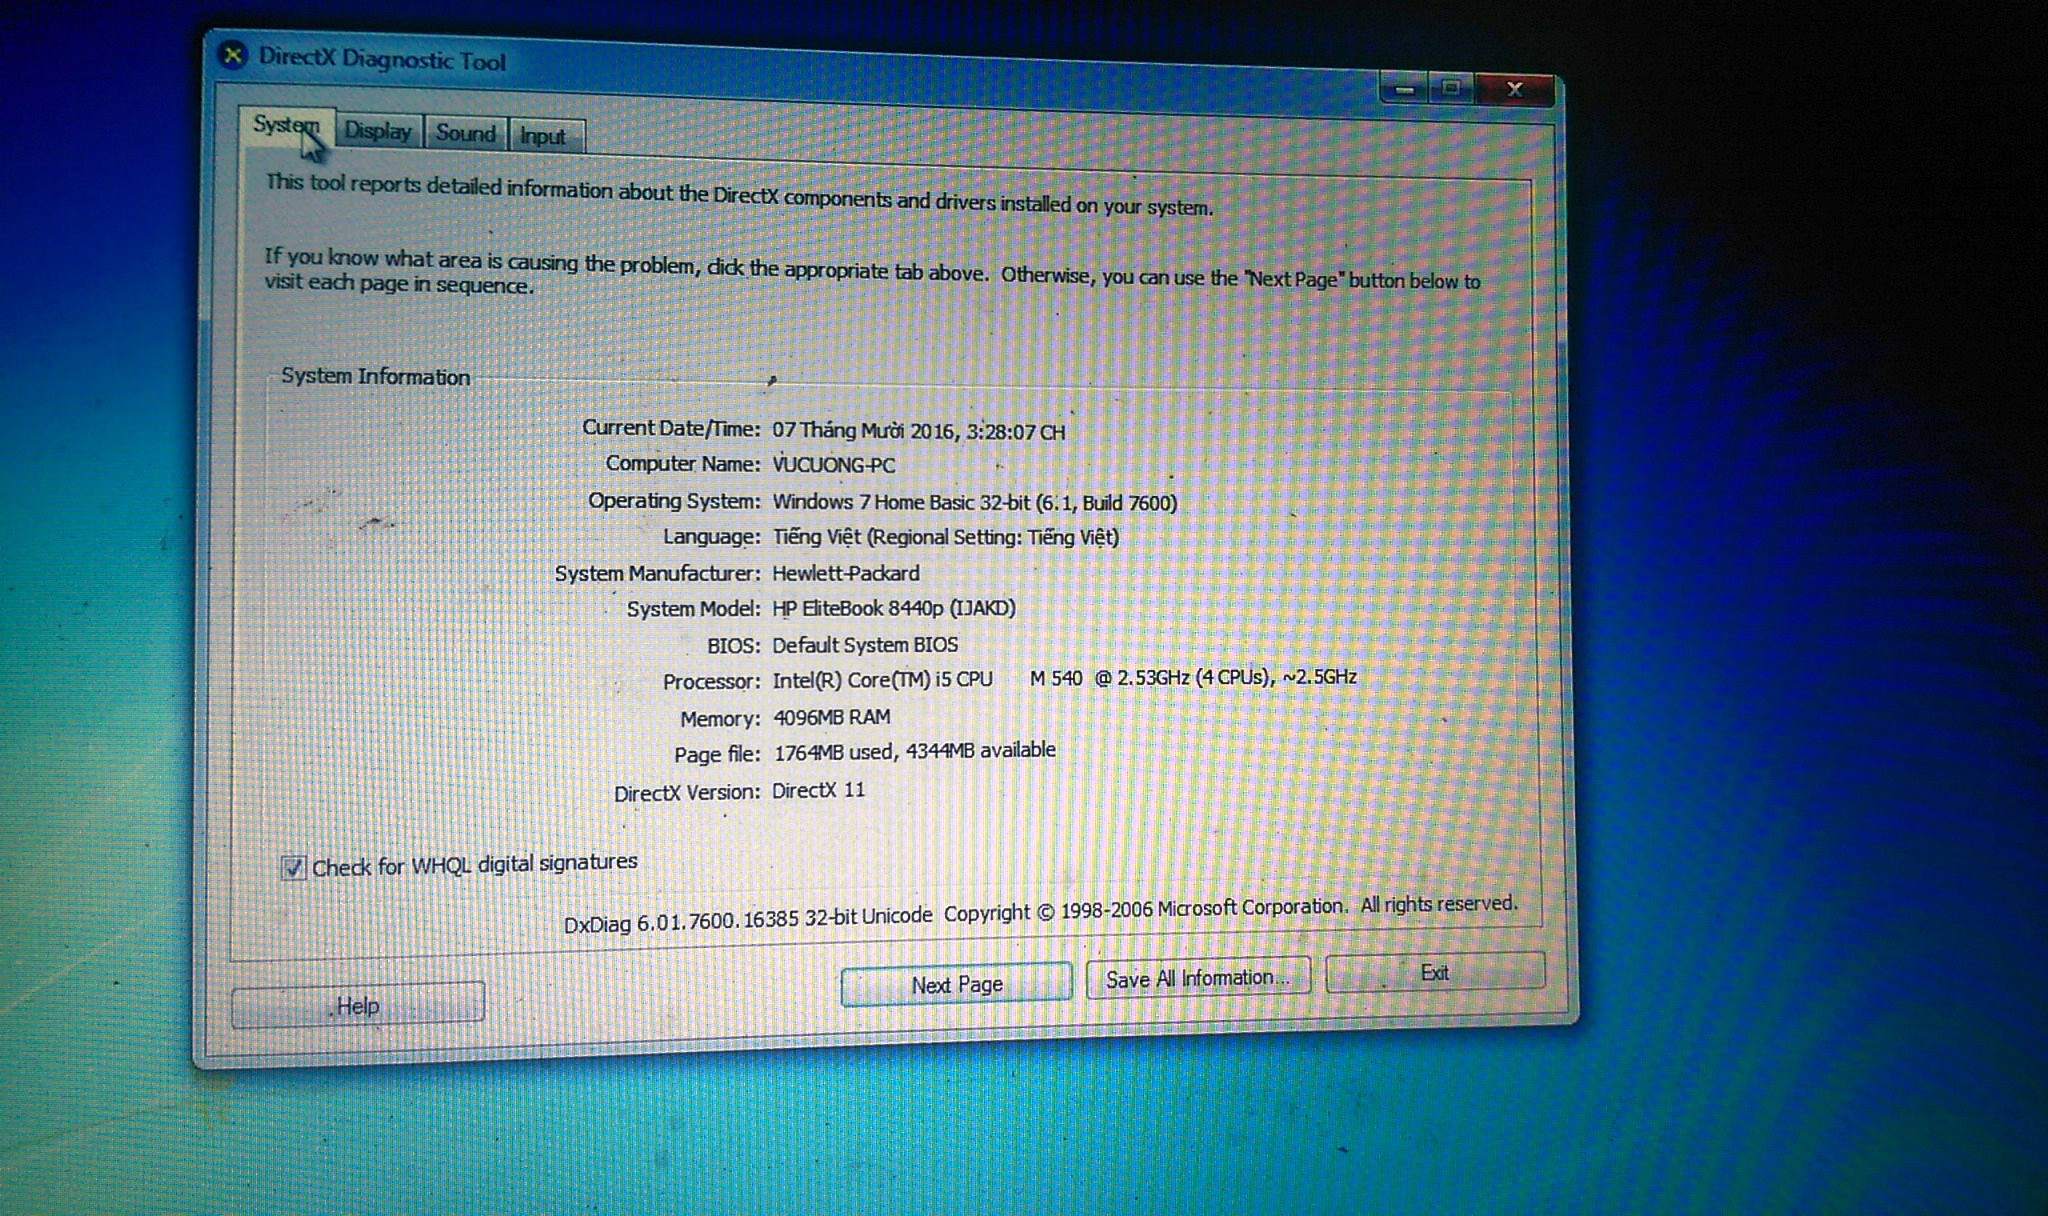Go to the Sound tab
The image size is (2048, 1216).
465,133
